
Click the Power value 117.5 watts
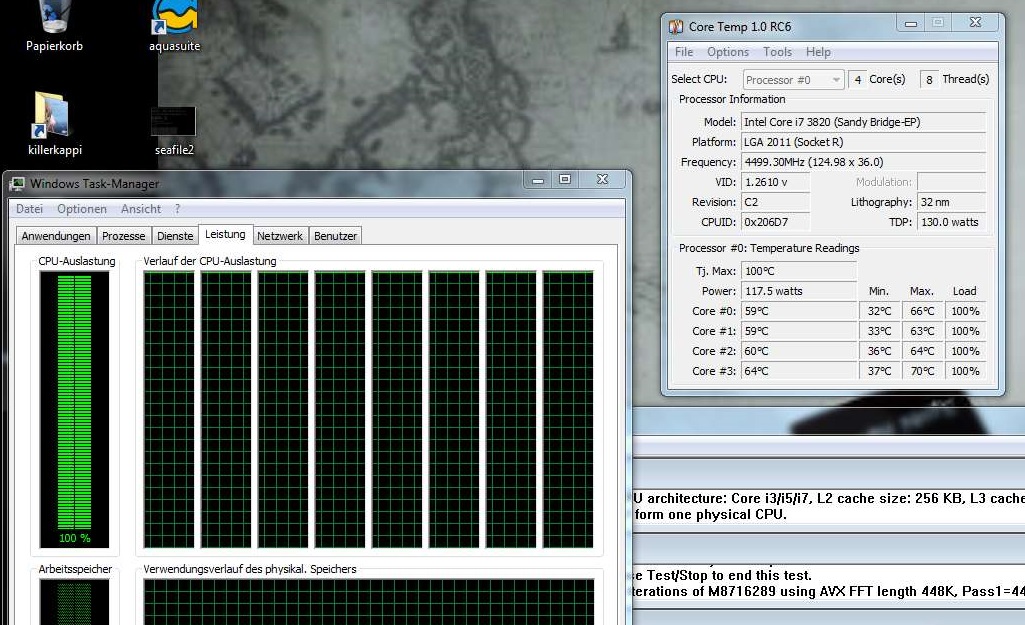click(x=799, y=291)
